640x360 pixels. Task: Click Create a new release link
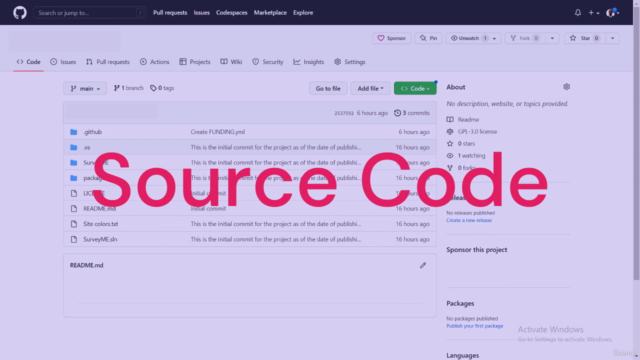pos(469,220)
